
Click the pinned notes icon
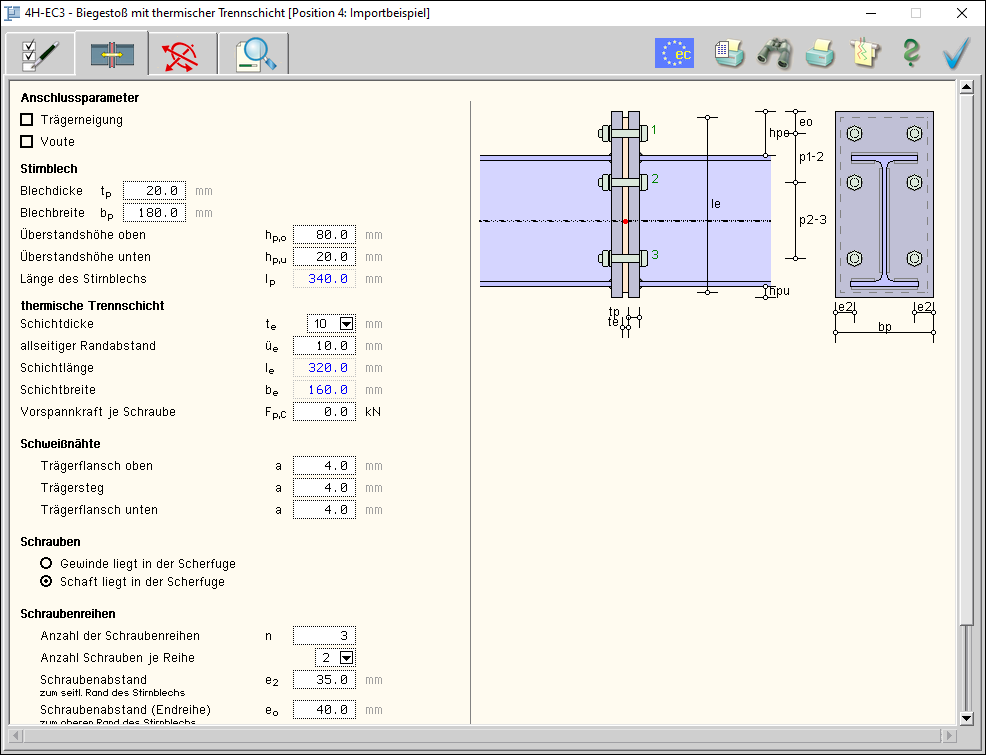865,53
